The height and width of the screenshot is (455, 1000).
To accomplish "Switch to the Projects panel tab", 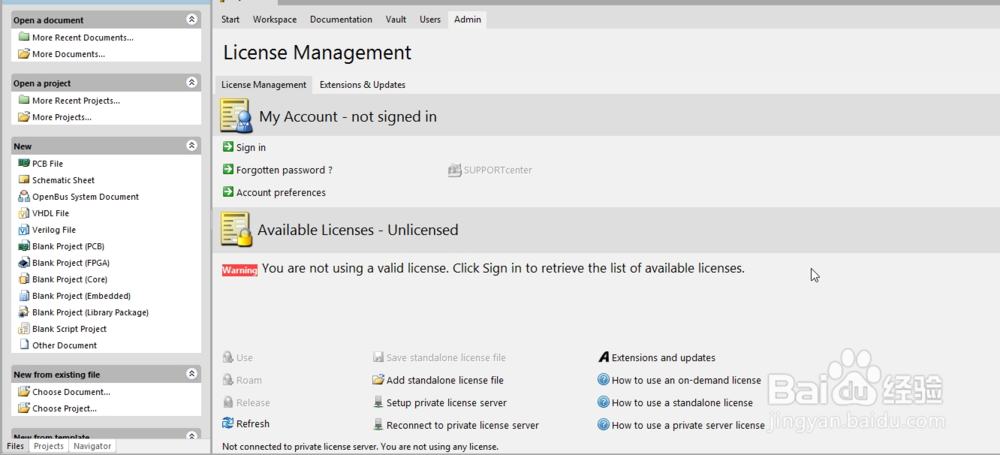I will [x=48, y=446].
